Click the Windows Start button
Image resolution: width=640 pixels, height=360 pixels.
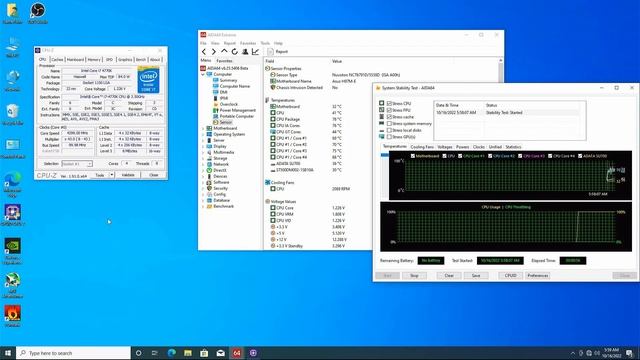coord(8,353)
